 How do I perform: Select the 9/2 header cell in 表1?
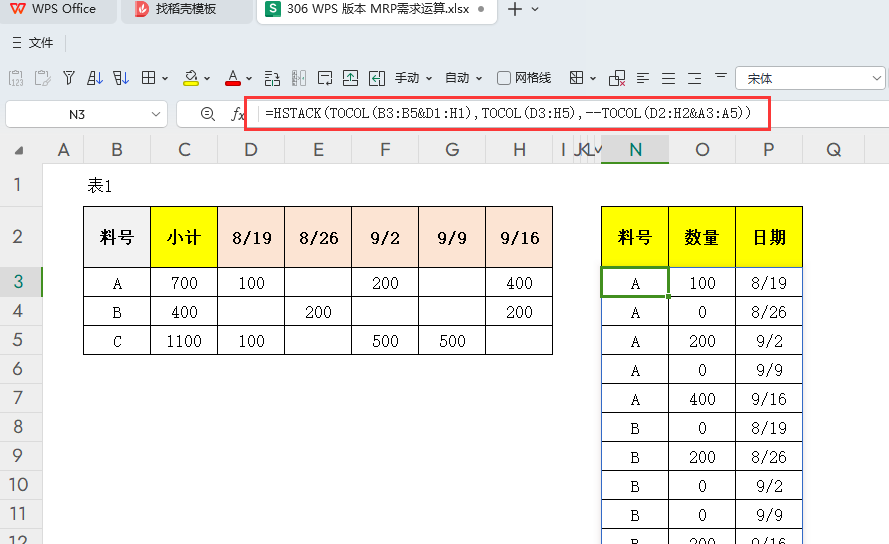click(385, 237)
